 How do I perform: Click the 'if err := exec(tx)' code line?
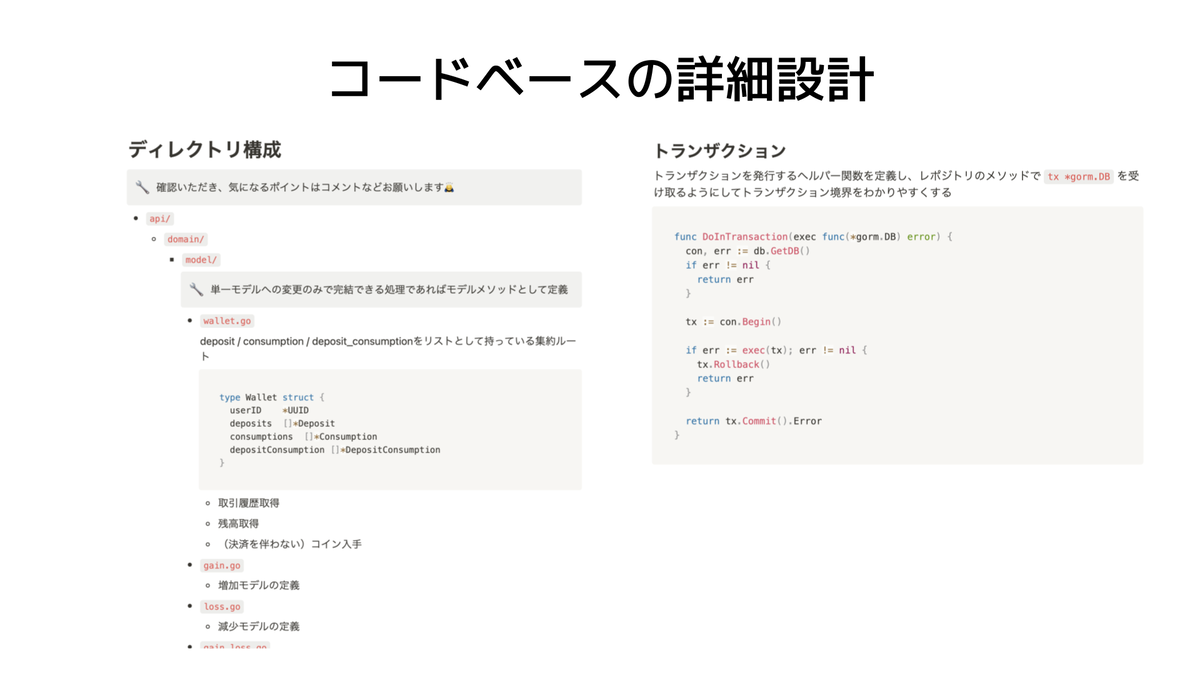777,350
